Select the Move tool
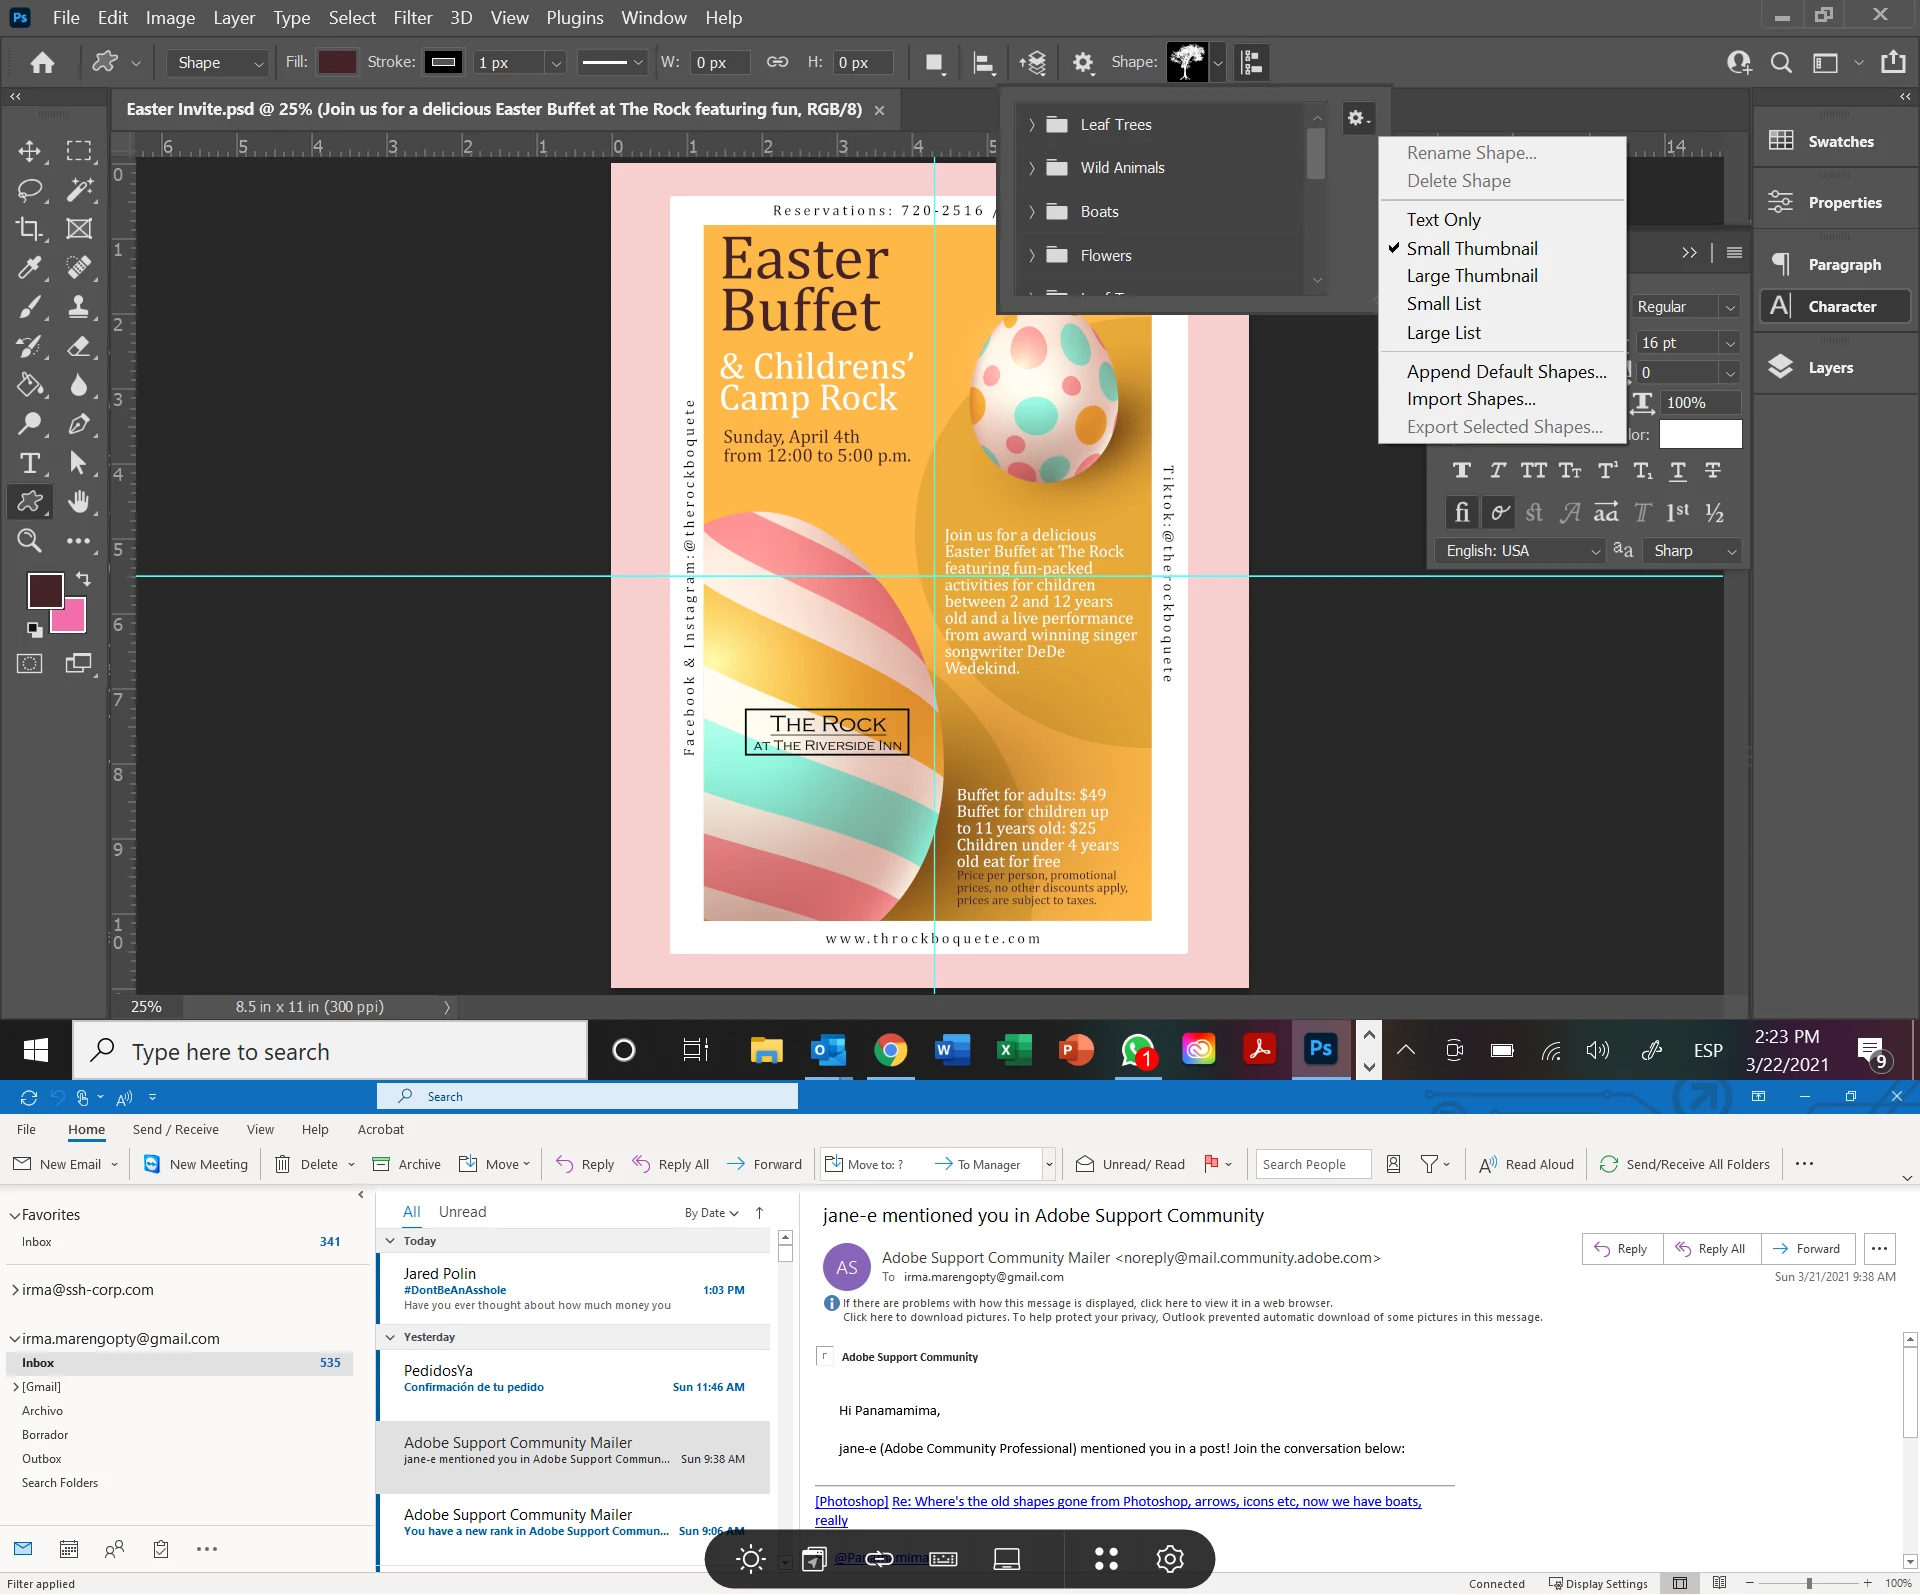The image size is (1920, 1595). pos(29,151)
